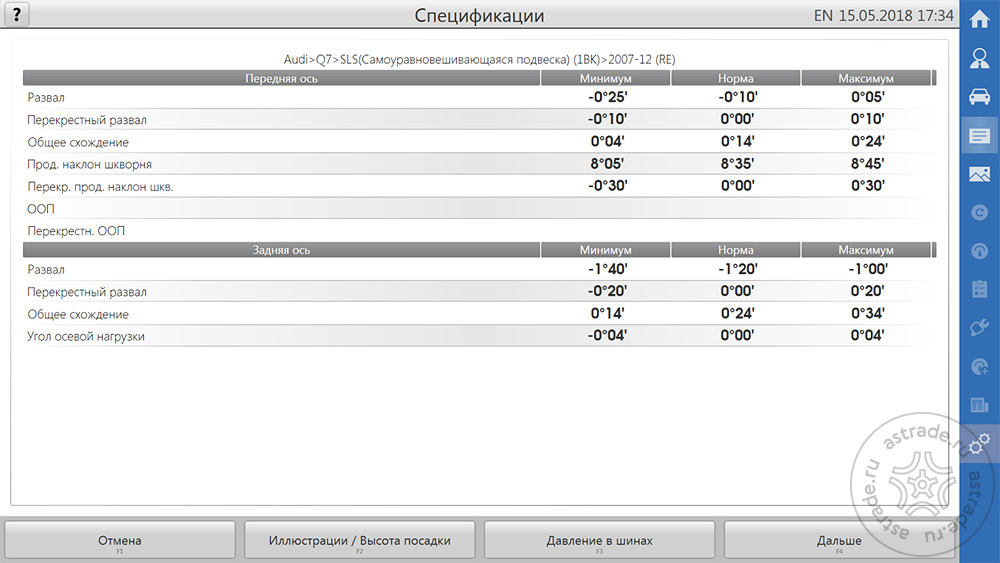
Task: Open the Home screen icon
Action: pyautogui.click(x=980, y=19)
